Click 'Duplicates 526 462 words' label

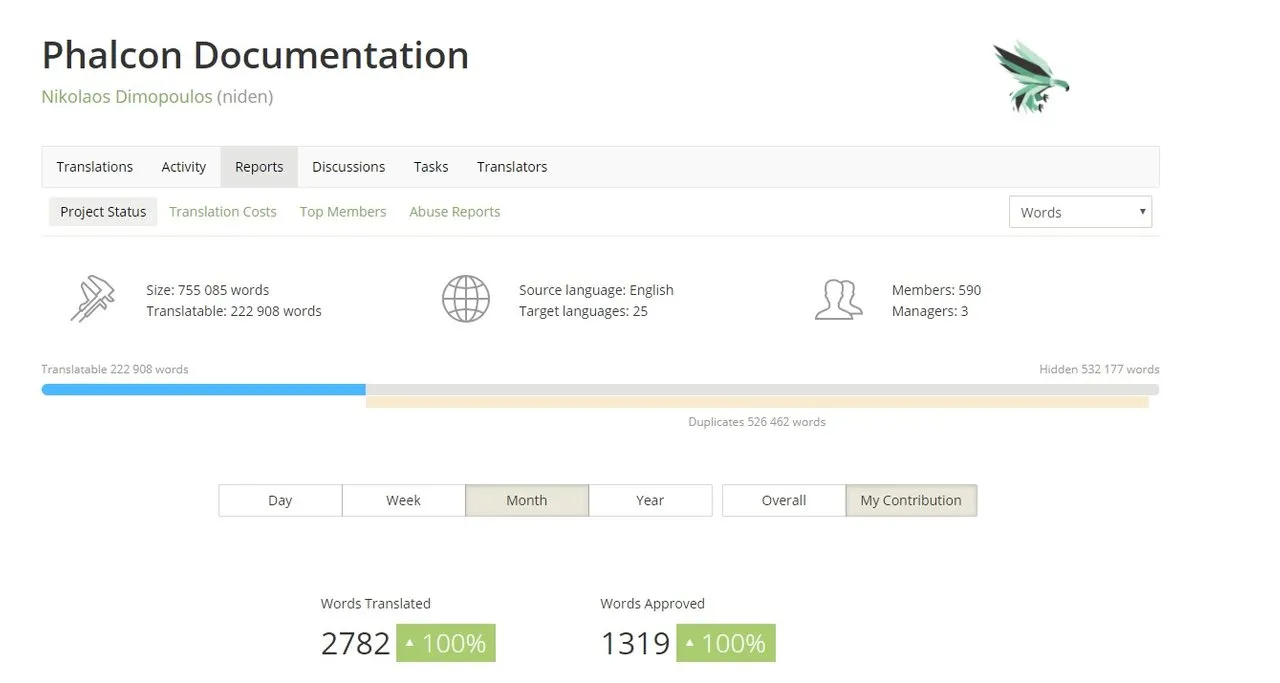757,422
